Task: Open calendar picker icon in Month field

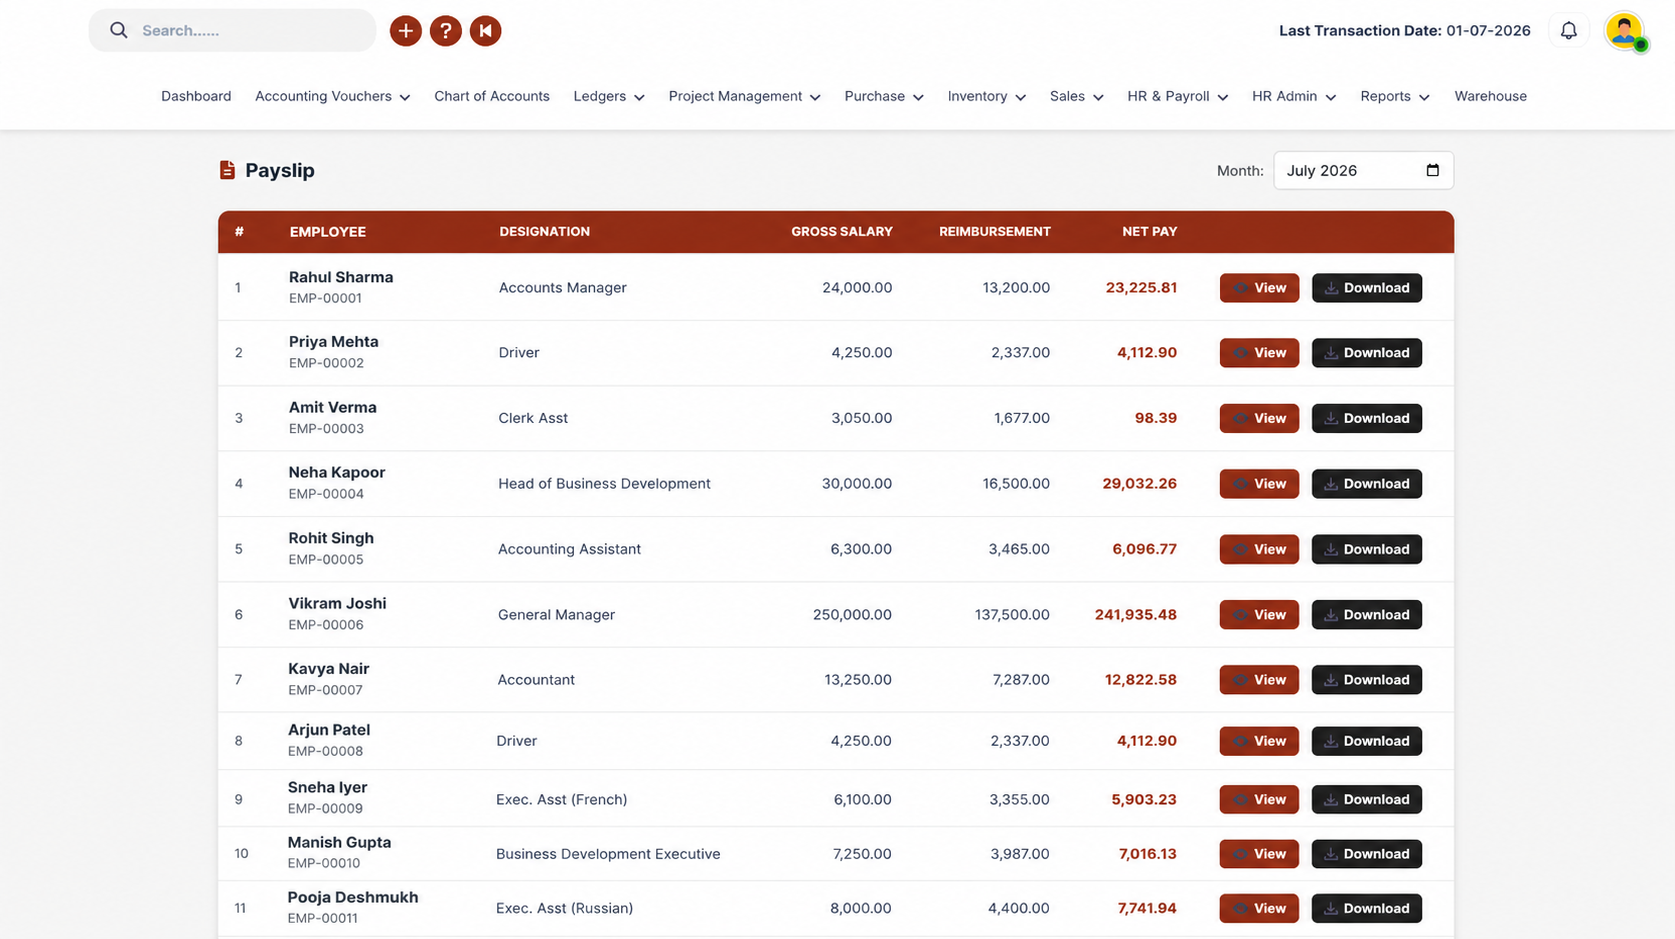Action: (1432, 170)
